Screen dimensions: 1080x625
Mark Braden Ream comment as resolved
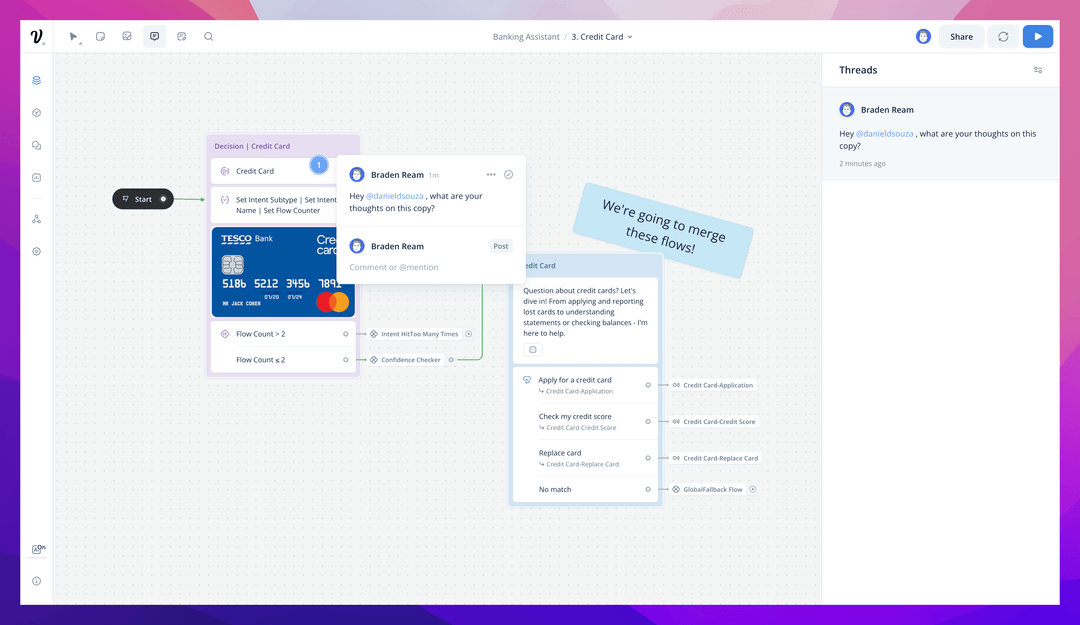(x=508, y=174)
